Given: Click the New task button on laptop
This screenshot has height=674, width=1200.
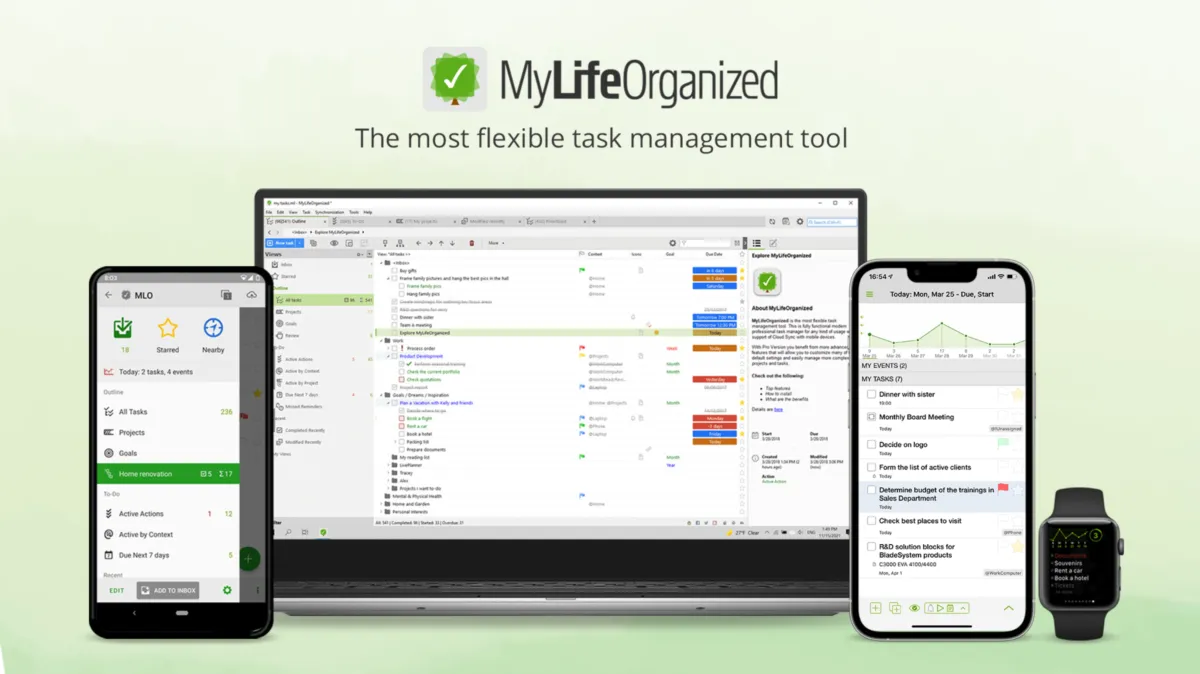Looking at the screenshot, I should pos(281,243).
